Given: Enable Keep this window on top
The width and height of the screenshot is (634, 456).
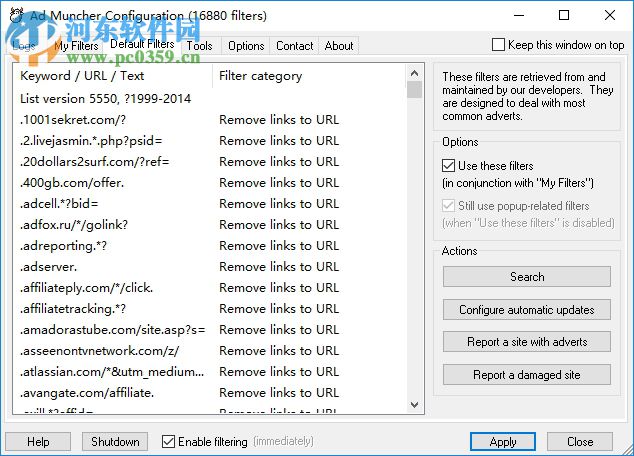Looking at the screenshot, I should (498, 44).
